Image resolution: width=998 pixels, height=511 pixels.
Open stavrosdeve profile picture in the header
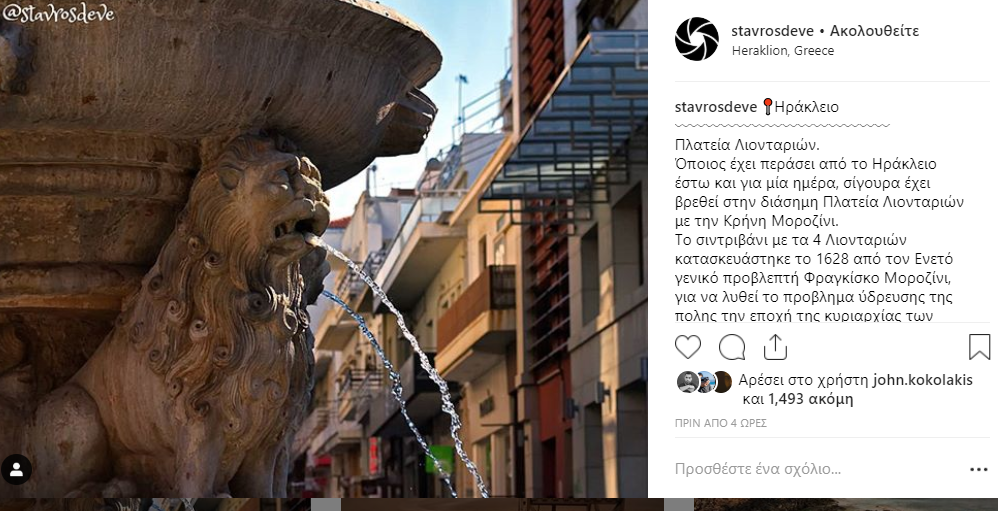696,39
